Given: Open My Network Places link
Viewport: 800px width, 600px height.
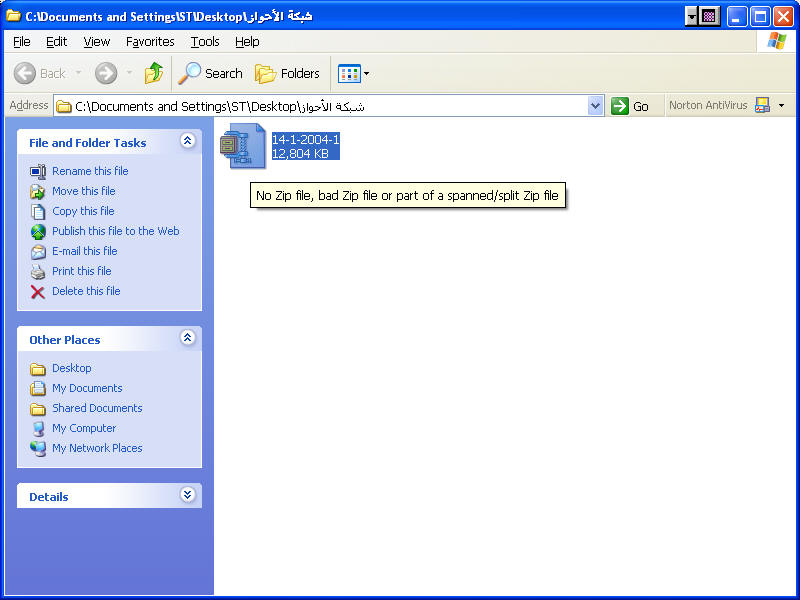Looking at the screenshot, I should click(97, 448).
